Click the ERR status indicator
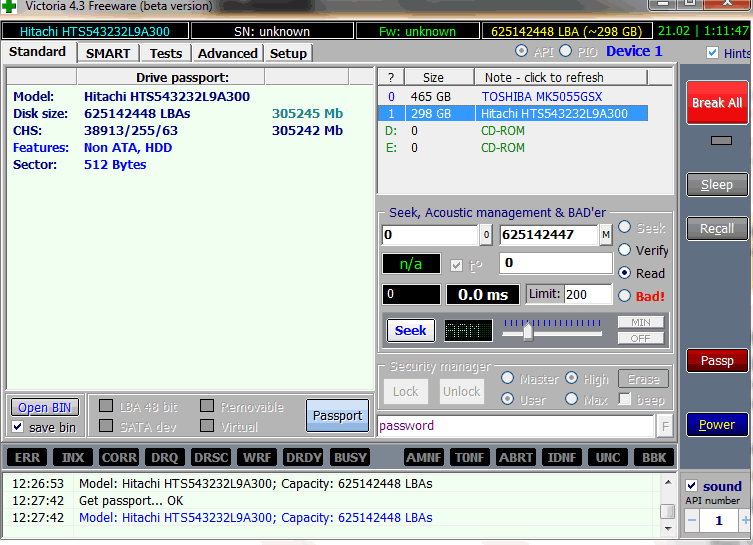 click(x=27, y=458)
